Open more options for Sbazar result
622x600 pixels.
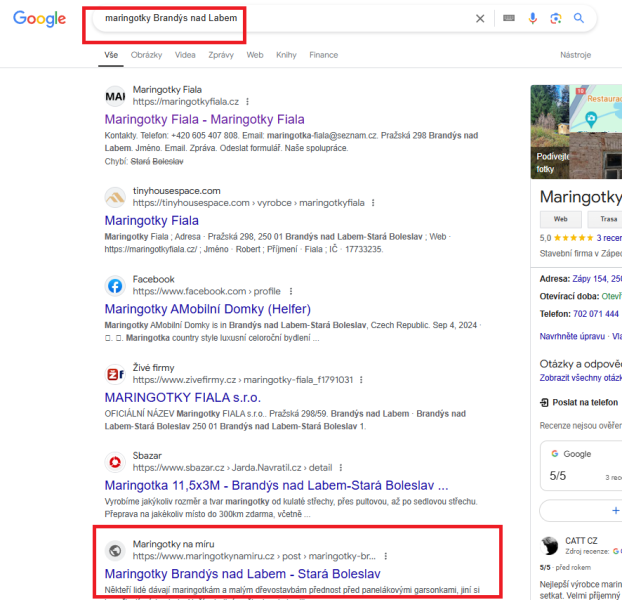[x=341, y=468]
